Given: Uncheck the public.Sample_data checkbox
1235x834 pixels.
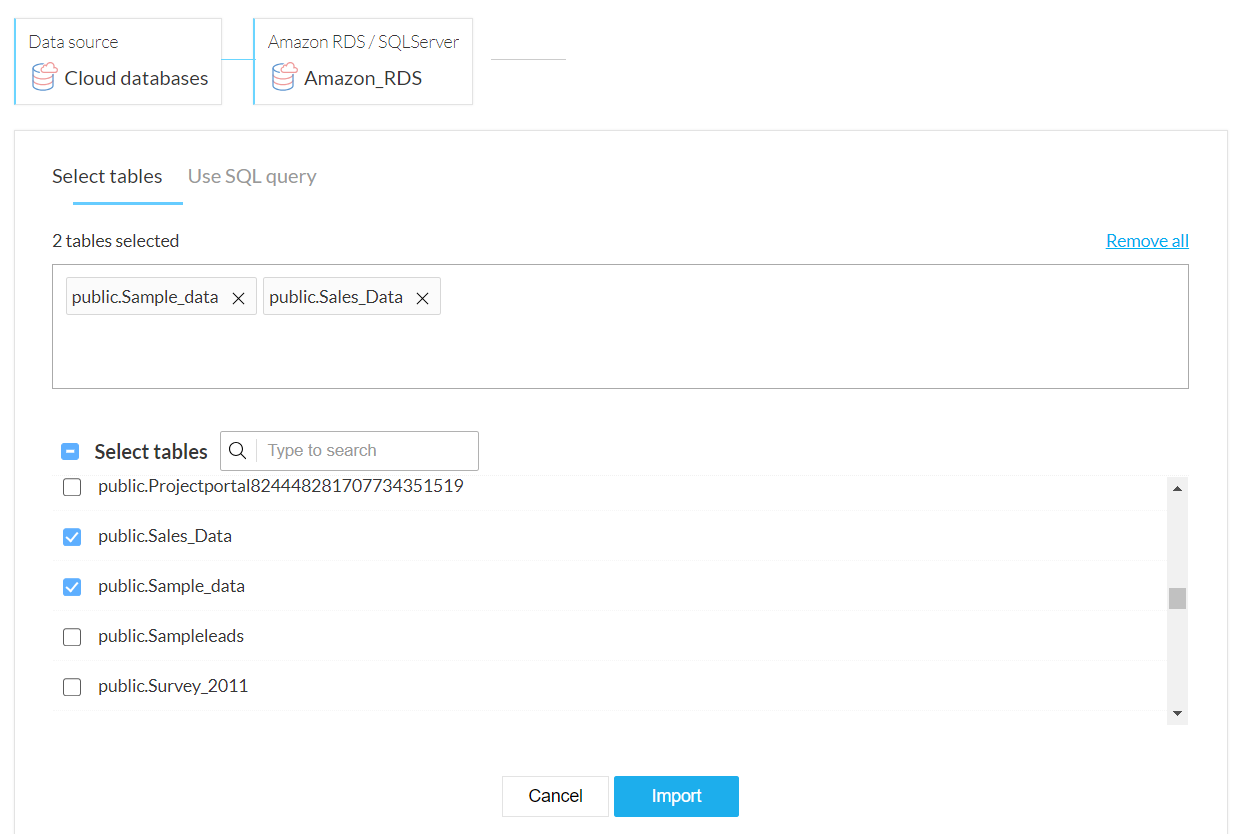Looking at the screenshot, I should click(x=72, y=587).
